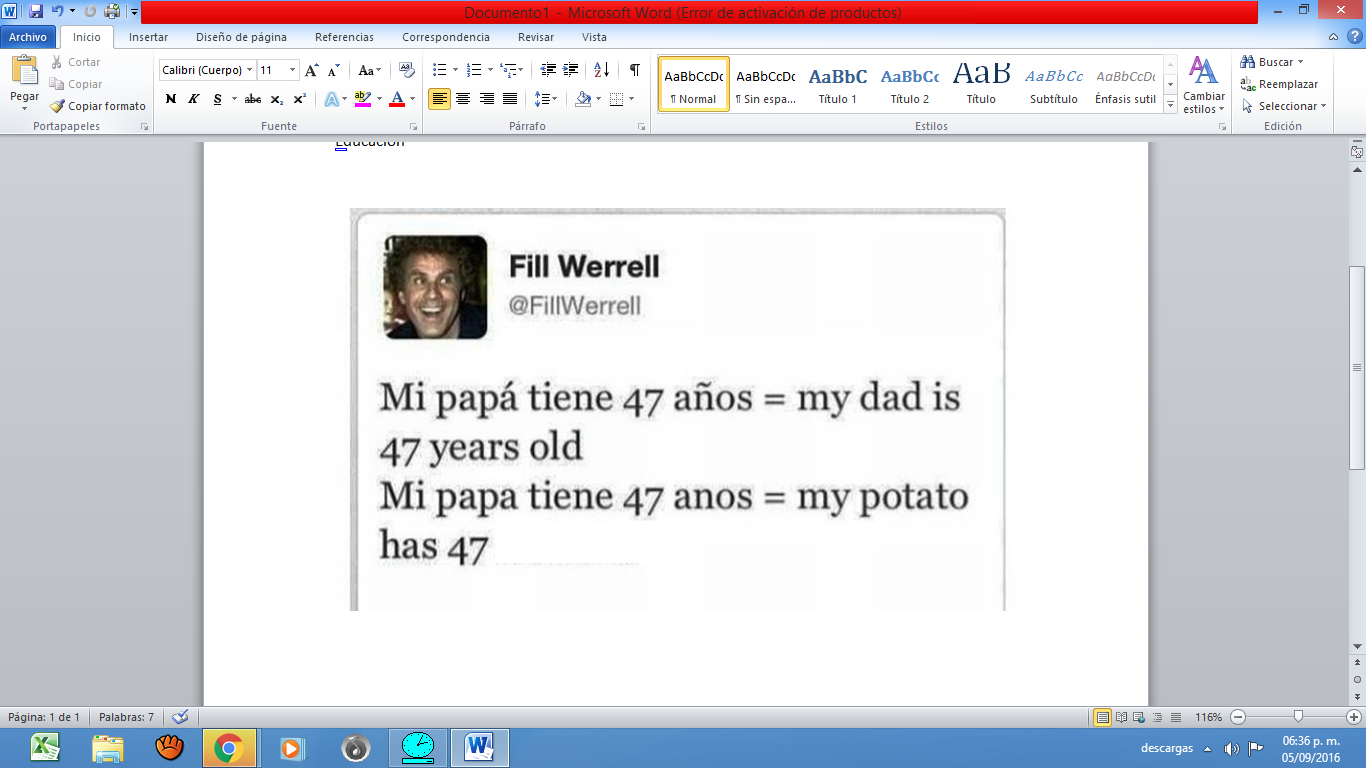This screenshot has height=768, width=1366.
Task: Toggle bold with the N button
Action: pos(170,99)
